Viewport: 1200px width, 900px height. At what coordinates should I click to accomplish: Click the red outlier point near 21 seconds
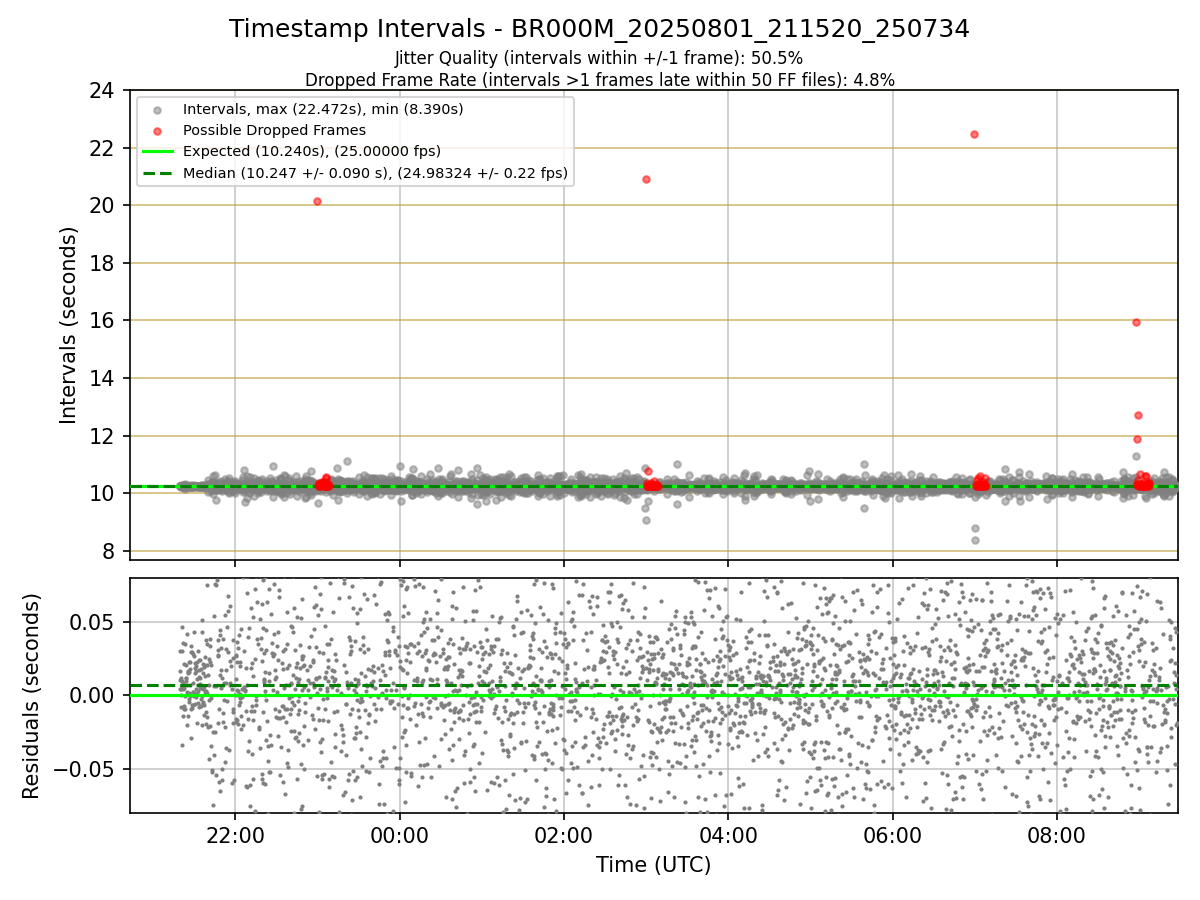(646, 179)
